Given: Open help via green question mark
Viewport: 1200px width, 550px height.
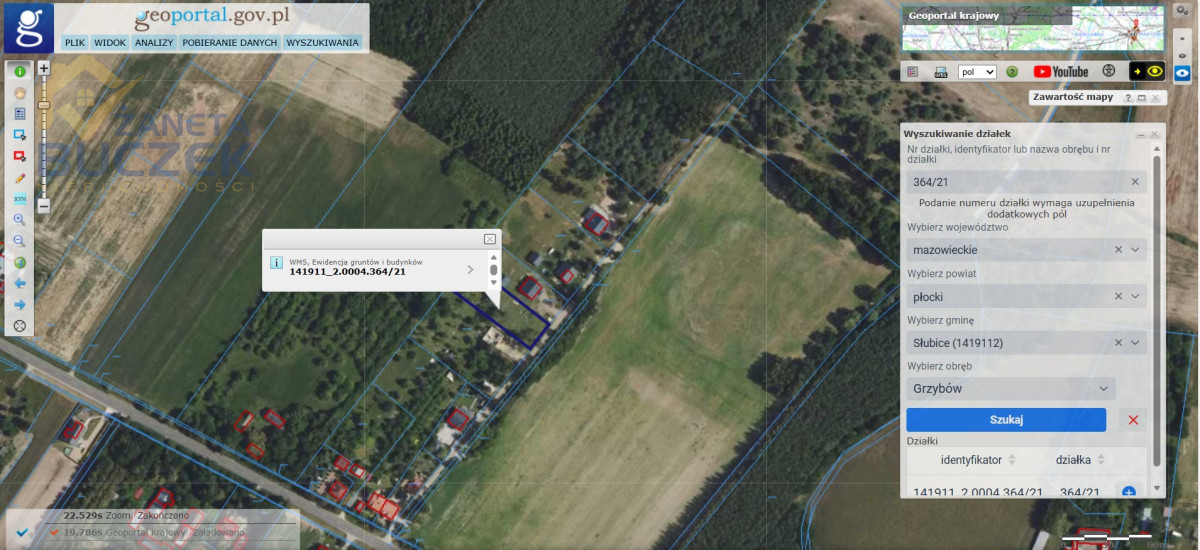Looking at the screenshot, I should pos(1012,72).
